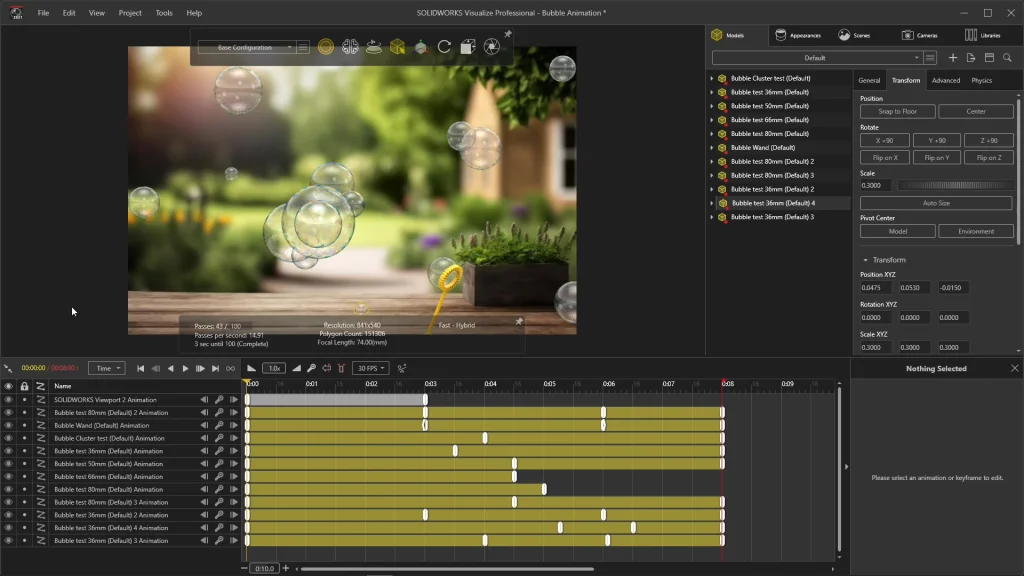Click the magnifier search icon in Models panel

pyautogui.click(x=1007, y=58)
